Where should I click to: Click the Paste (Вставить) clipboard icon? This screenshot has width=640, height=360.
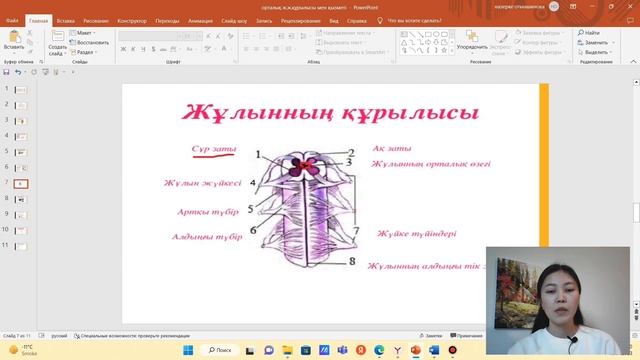pos(14,37)
